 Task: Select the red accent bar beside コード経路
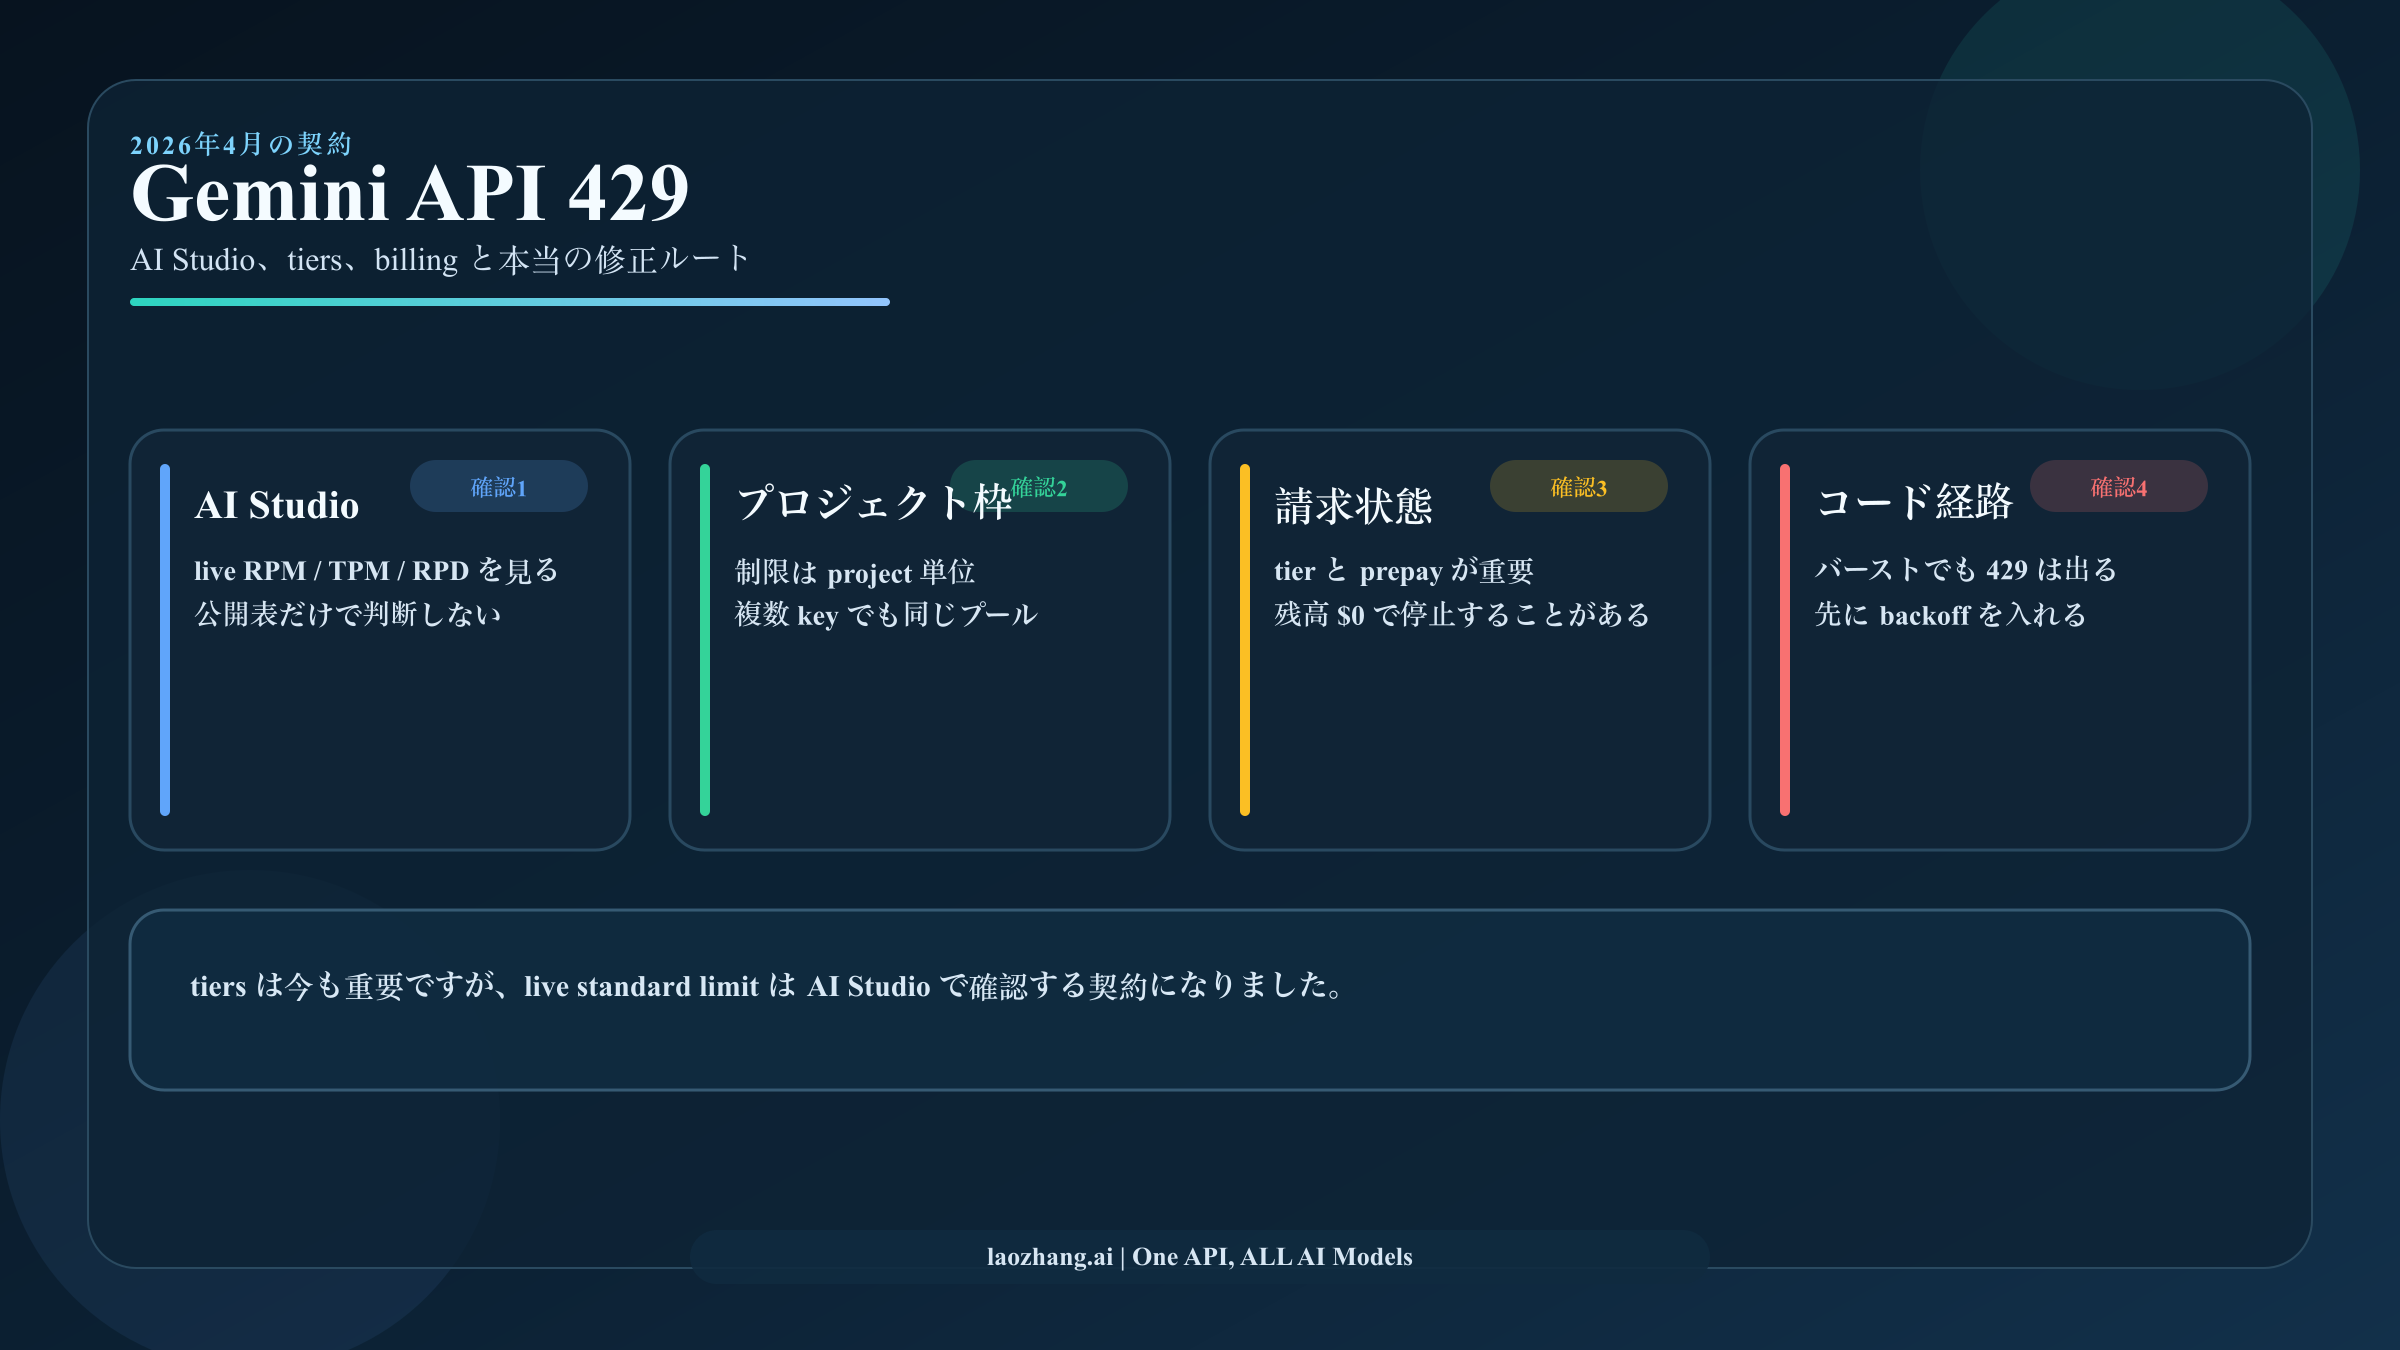[x=1784, y=635]
